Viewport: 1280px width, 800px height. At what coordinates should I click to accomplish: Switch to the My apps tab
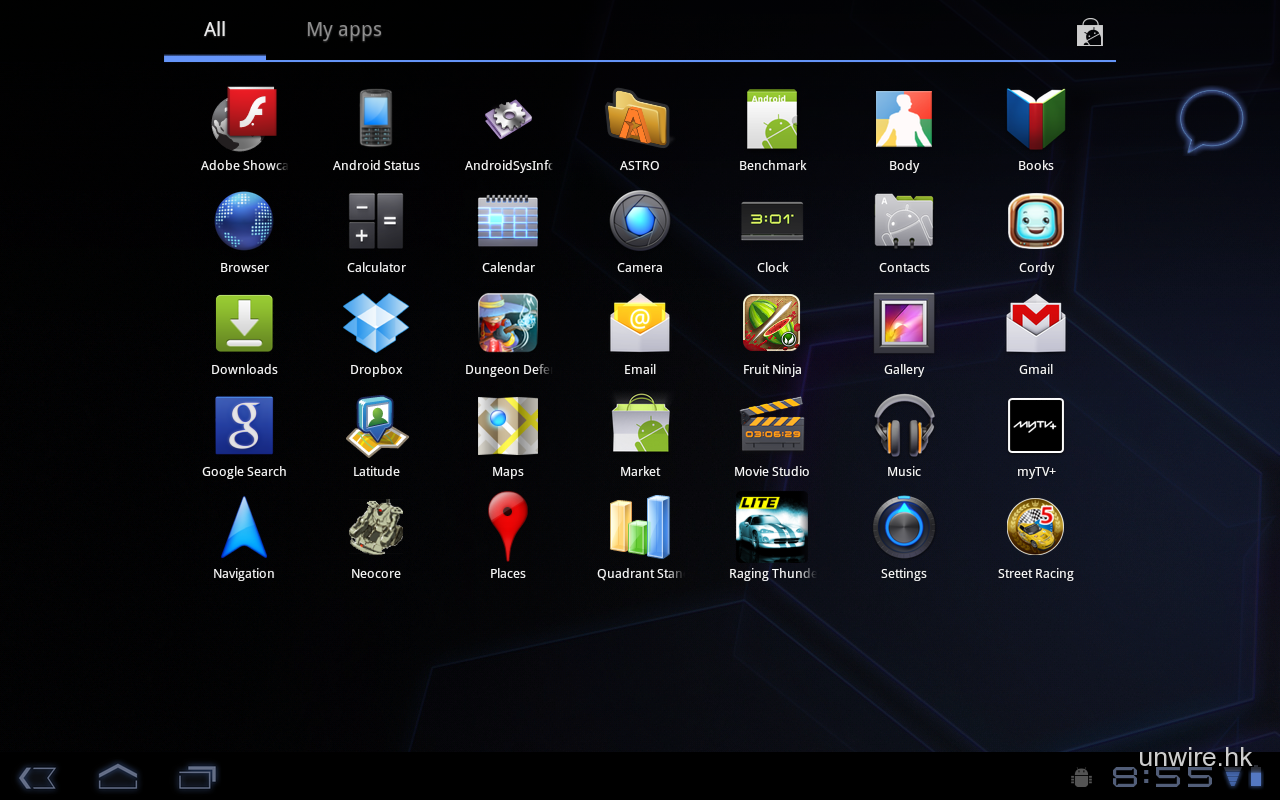click(344, 30)
